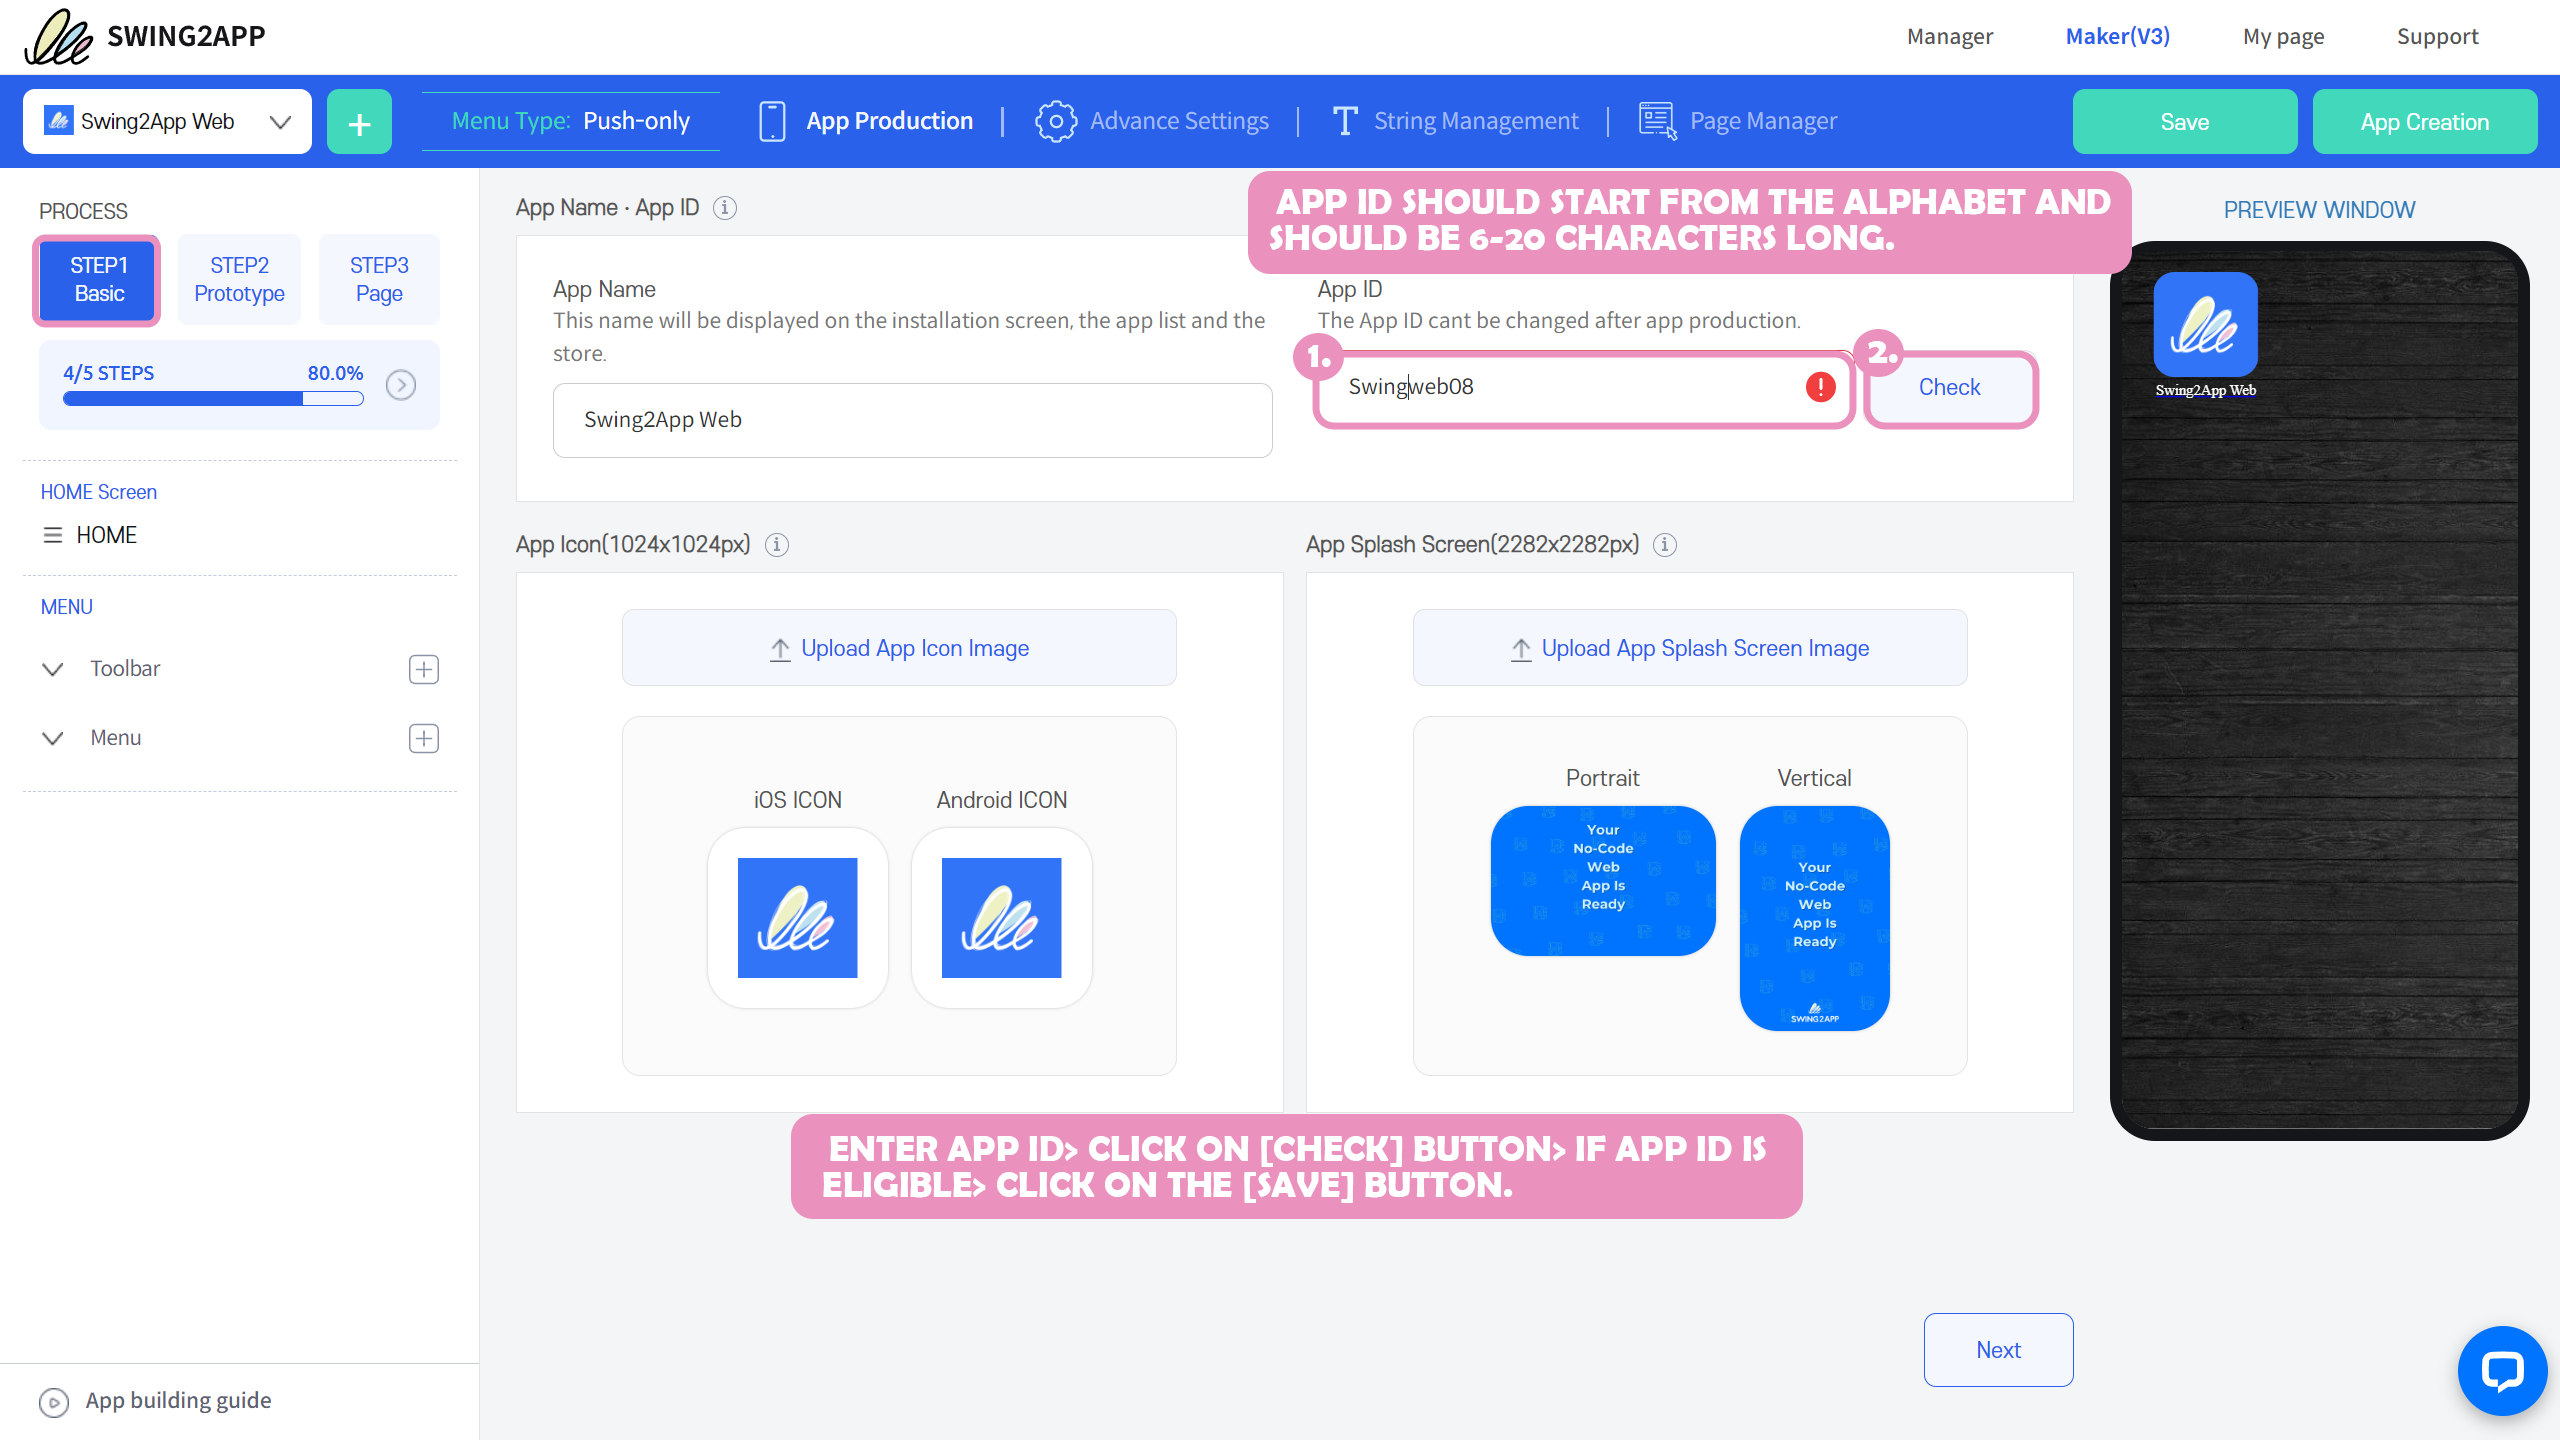Click the app icon in the preview window
This screenshot has height=1440, width=2560.
[2205, 325]
